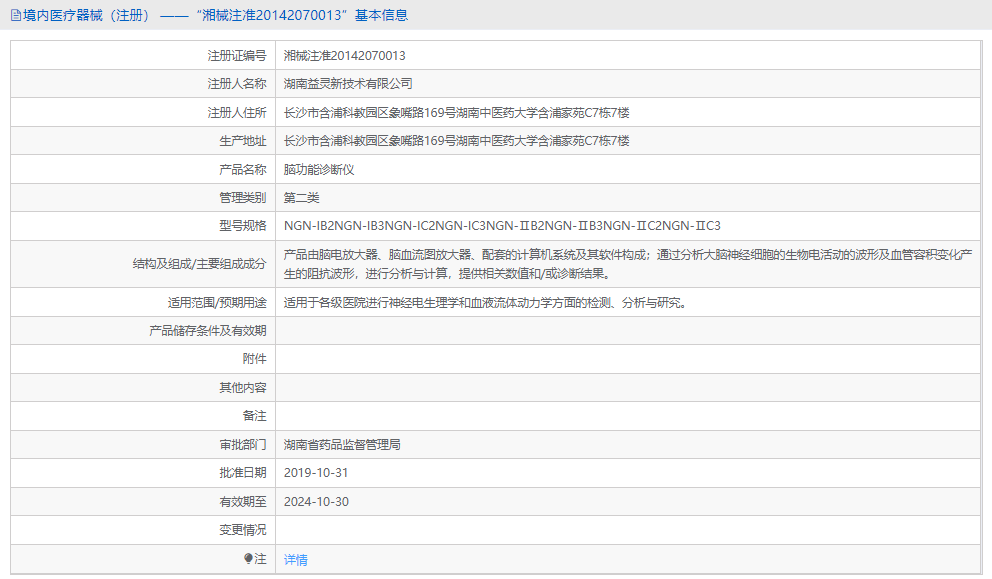Click the lightbulb icon beside 注 row
The image size is (992, 579).
250,559
